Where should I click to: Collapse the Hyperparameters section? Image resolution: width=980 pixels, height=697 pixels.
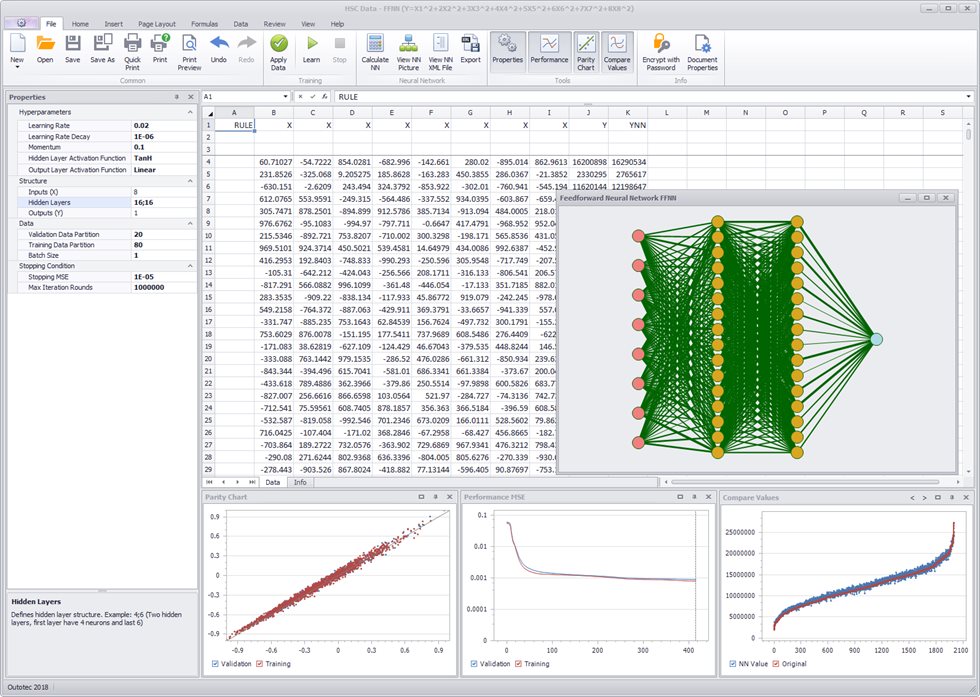click(x=189, y=112)
